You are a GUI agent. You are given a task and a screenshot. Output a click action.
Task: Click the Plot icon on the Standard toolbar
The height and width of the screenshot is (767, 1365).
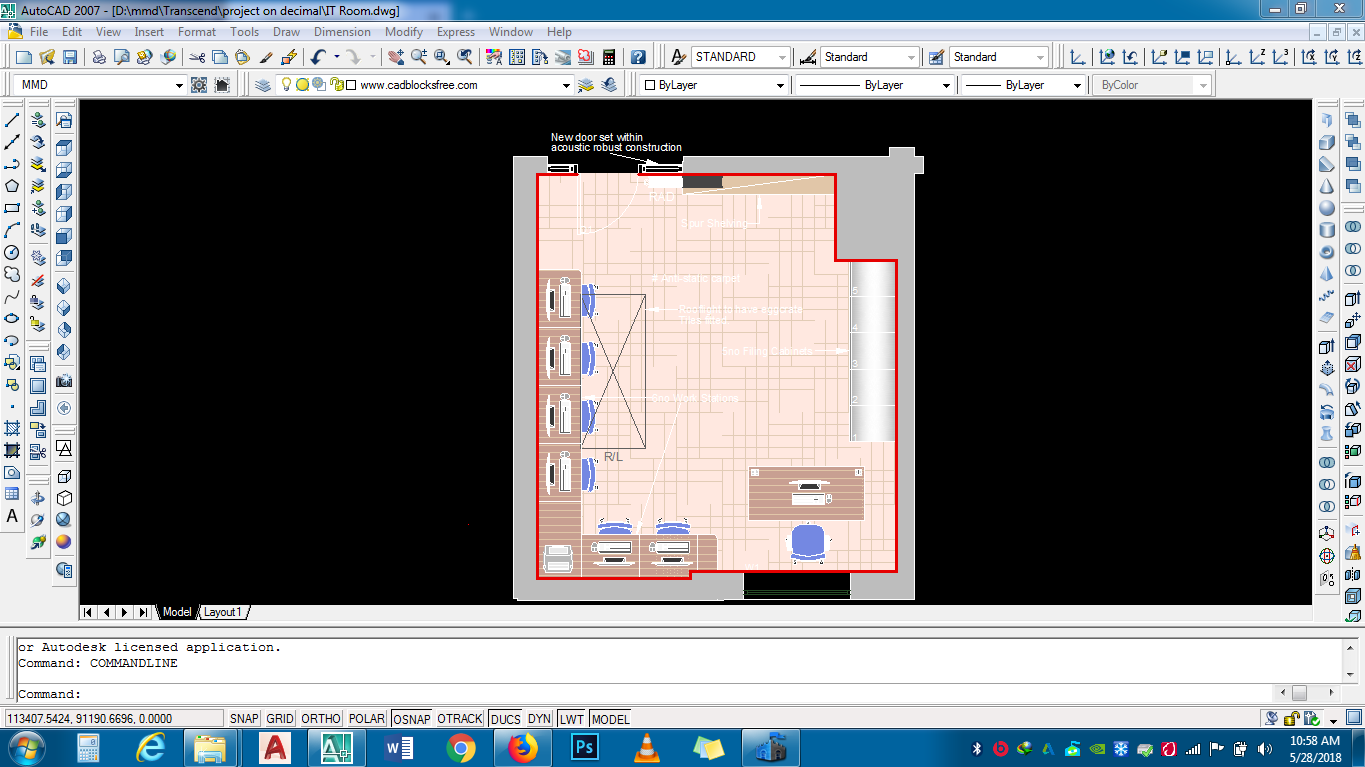(98, 57)
